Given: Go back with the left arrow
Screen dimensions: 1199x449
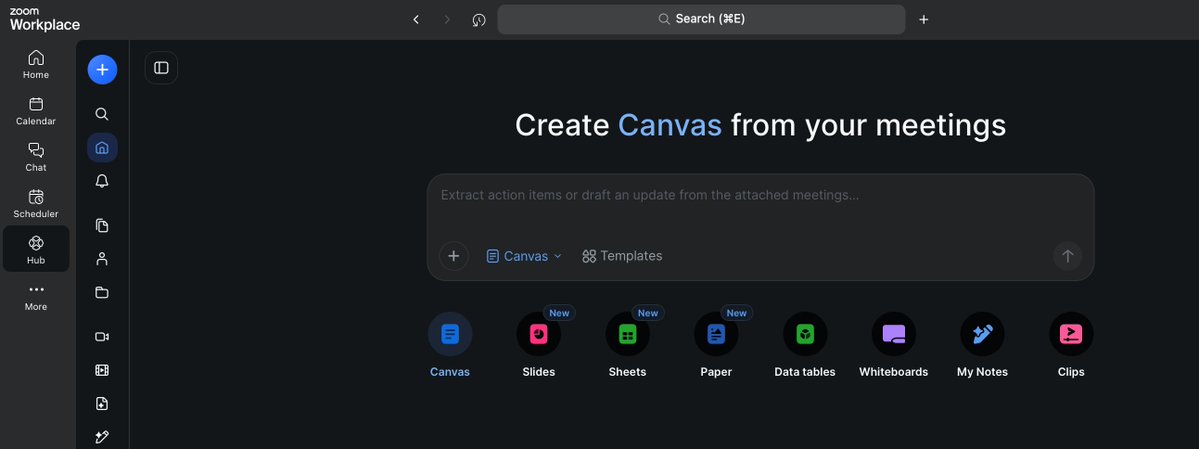Looking at the screenshot, I should coord(416,19).
